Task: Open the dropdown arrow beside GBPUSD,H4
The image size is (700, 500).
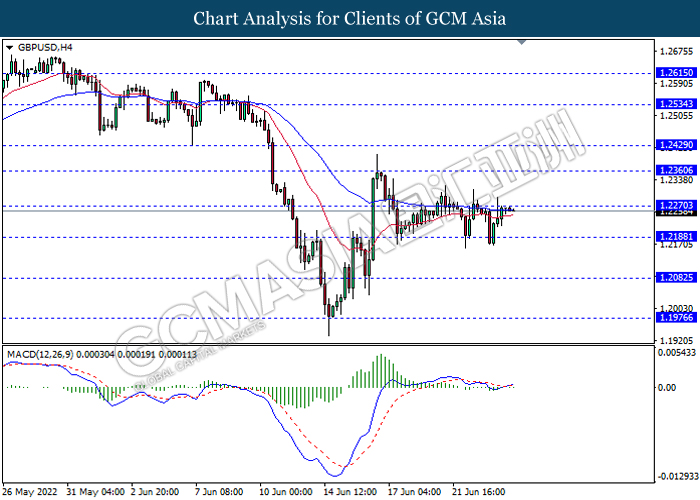Action: point(9,48)
